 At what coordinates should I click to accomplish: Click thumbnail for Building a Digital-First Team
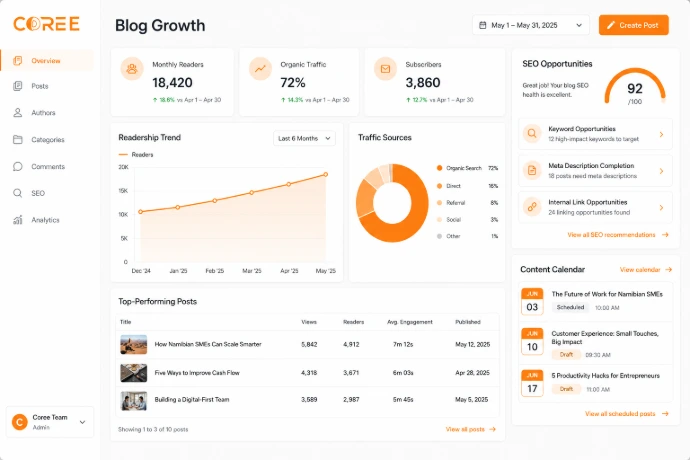coord(133,400)
